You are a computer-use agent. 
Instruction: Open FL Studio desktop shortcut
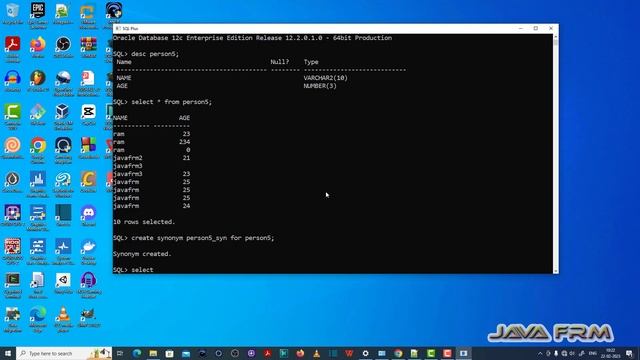(x=38, y=81)
